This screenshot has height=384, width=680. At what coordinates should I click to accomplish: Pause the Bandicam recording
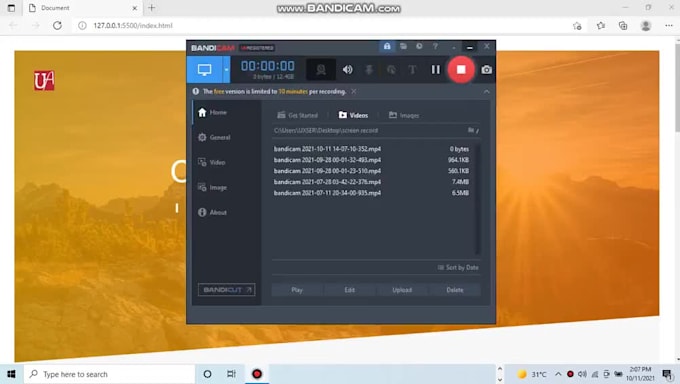pos(435,69)
